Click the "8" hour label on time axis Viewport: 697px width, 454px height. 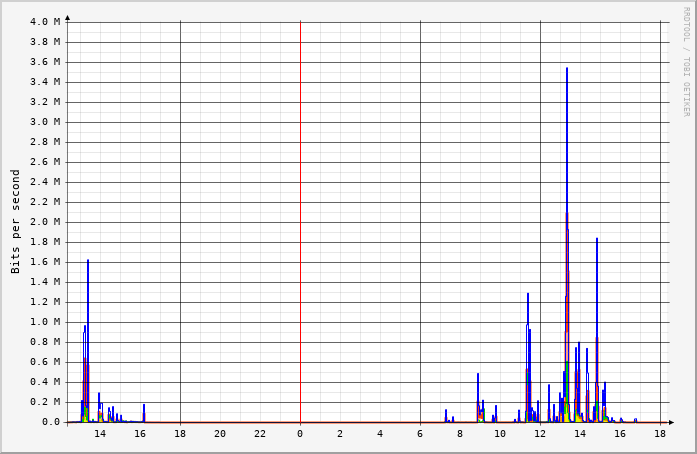[460, 434]
